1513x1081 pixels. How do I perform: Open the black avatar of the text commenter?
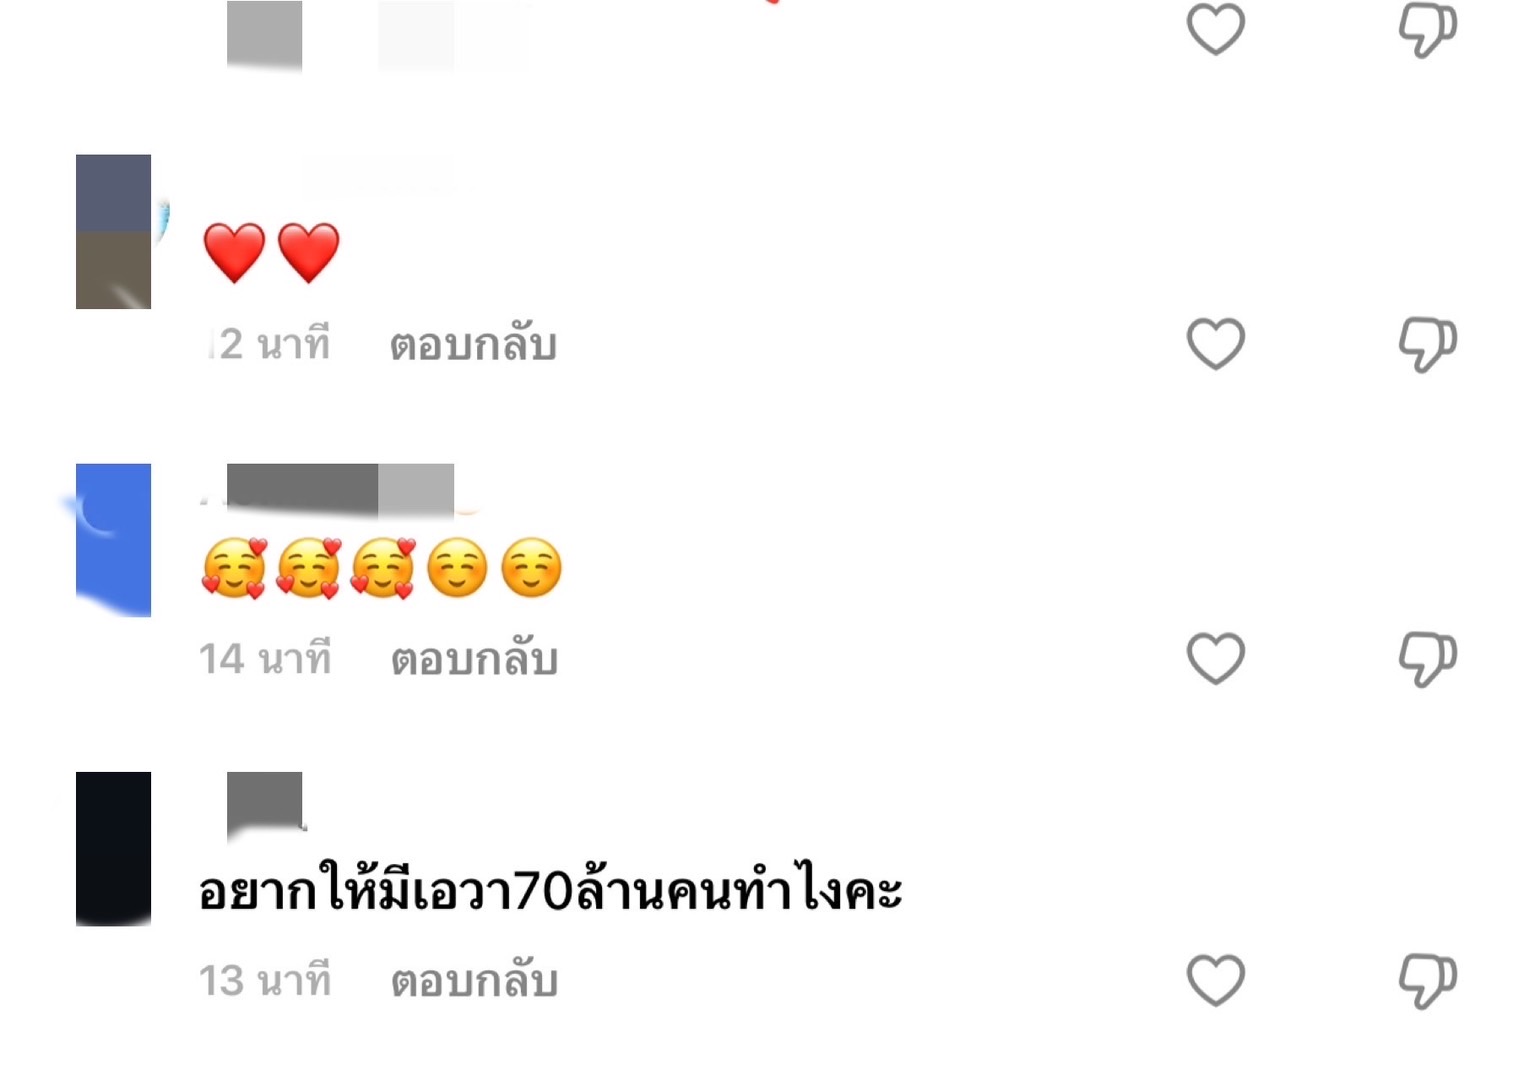pyautogui.click(x=114, y=848)
